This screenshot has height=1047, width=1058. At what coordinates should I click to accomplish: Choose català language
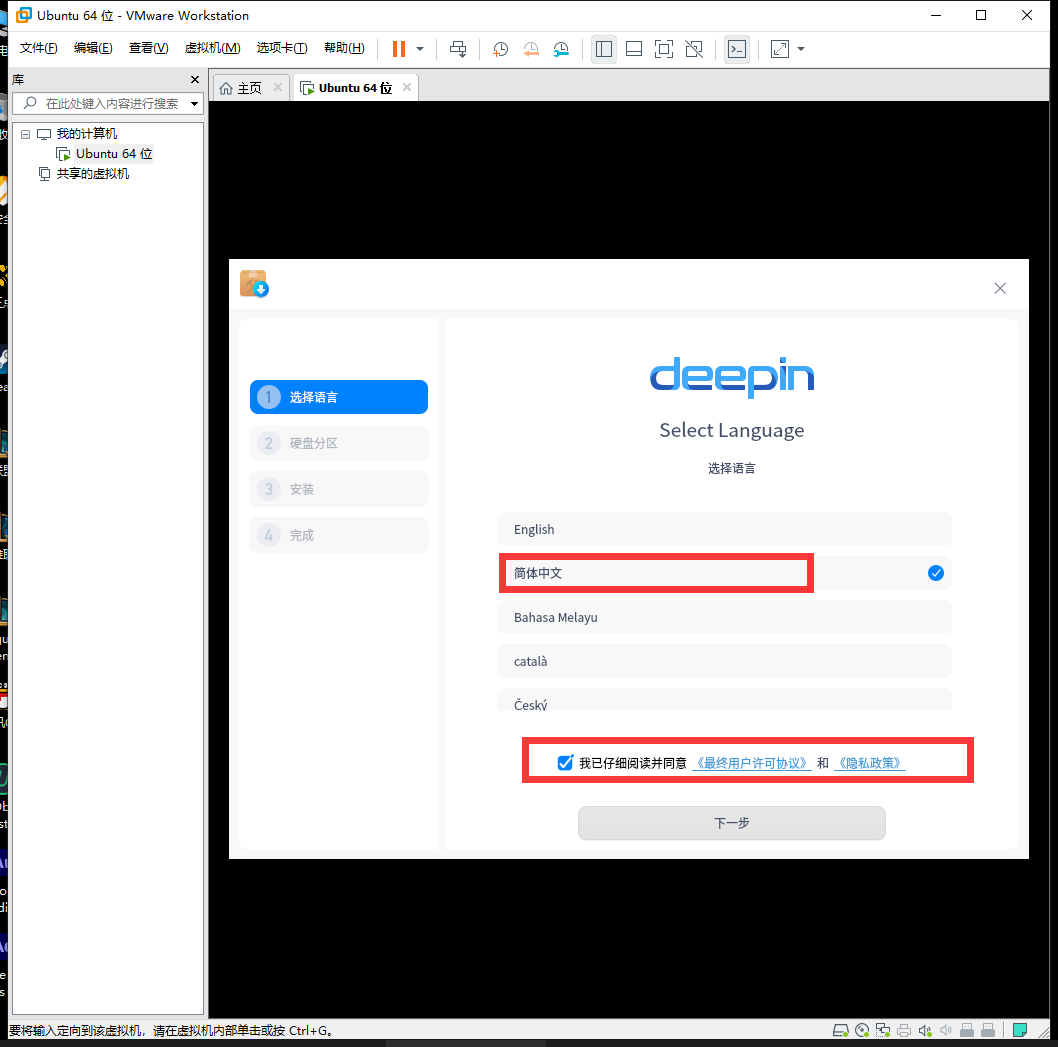(724, 661)
